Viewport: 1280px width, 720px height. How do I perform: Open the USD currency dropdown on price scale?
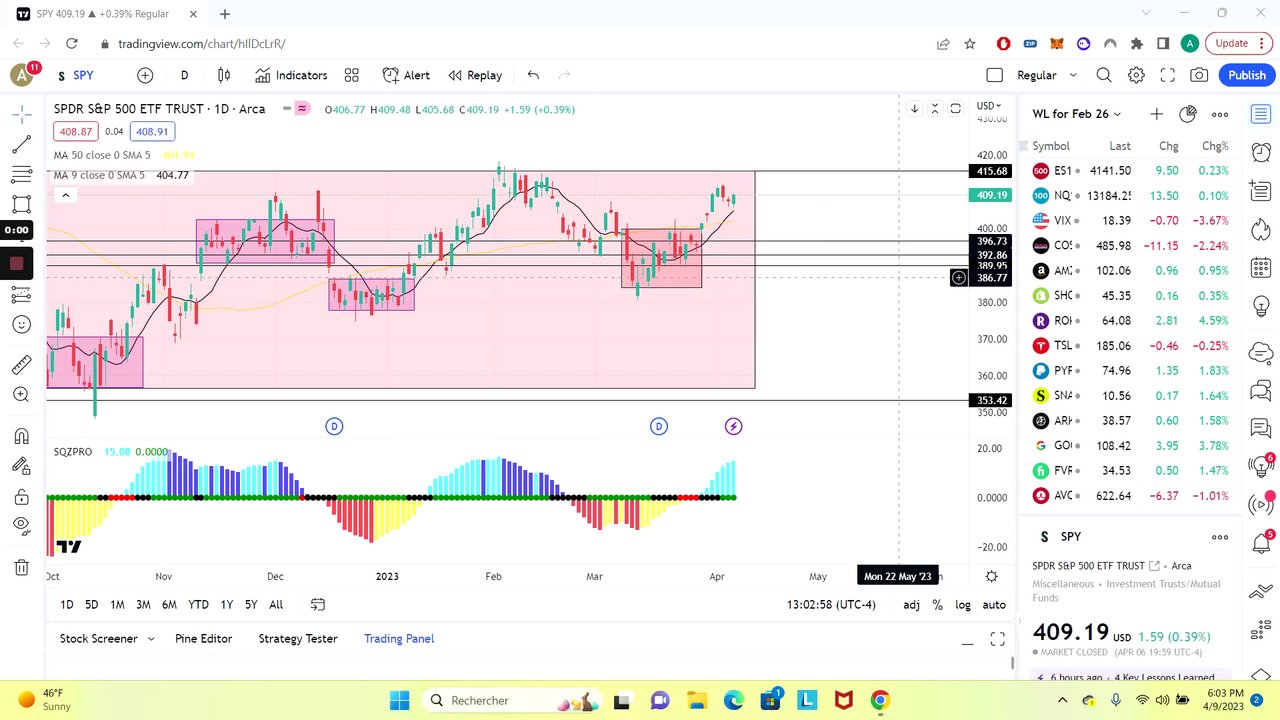point(988,106)
